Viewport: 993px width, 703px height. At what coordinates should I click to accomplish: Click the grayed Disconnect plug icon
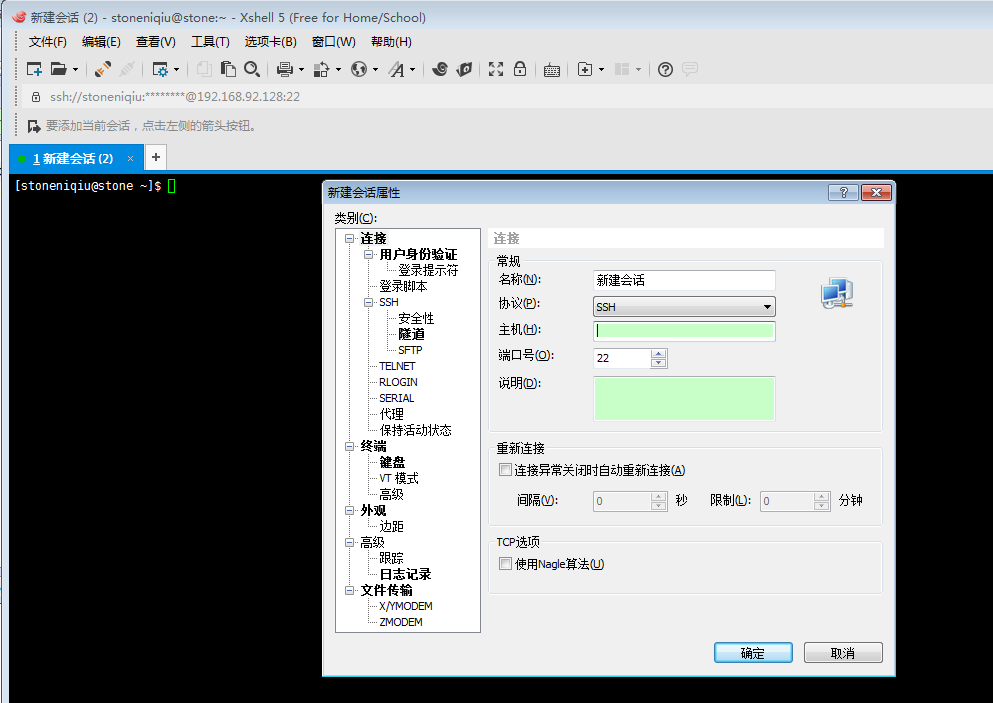point(127,69)
